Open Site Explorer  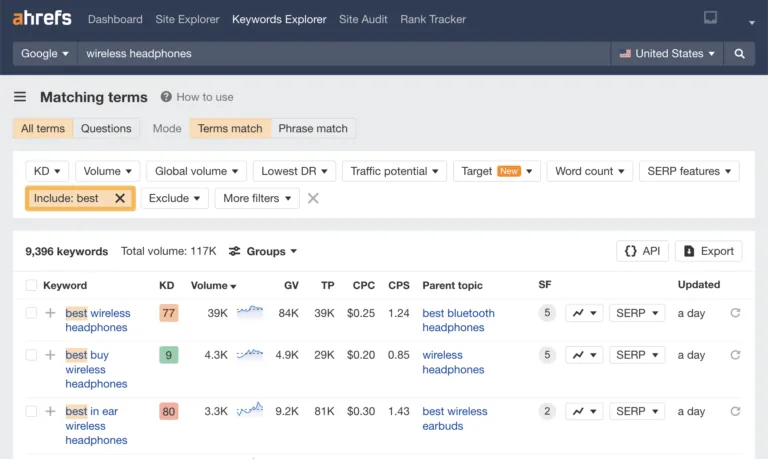[x=187, y=19]
